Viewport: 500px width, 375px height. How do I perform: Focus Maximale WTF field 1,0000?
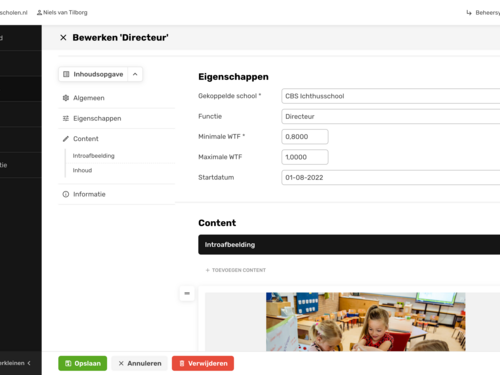[305, 157]
